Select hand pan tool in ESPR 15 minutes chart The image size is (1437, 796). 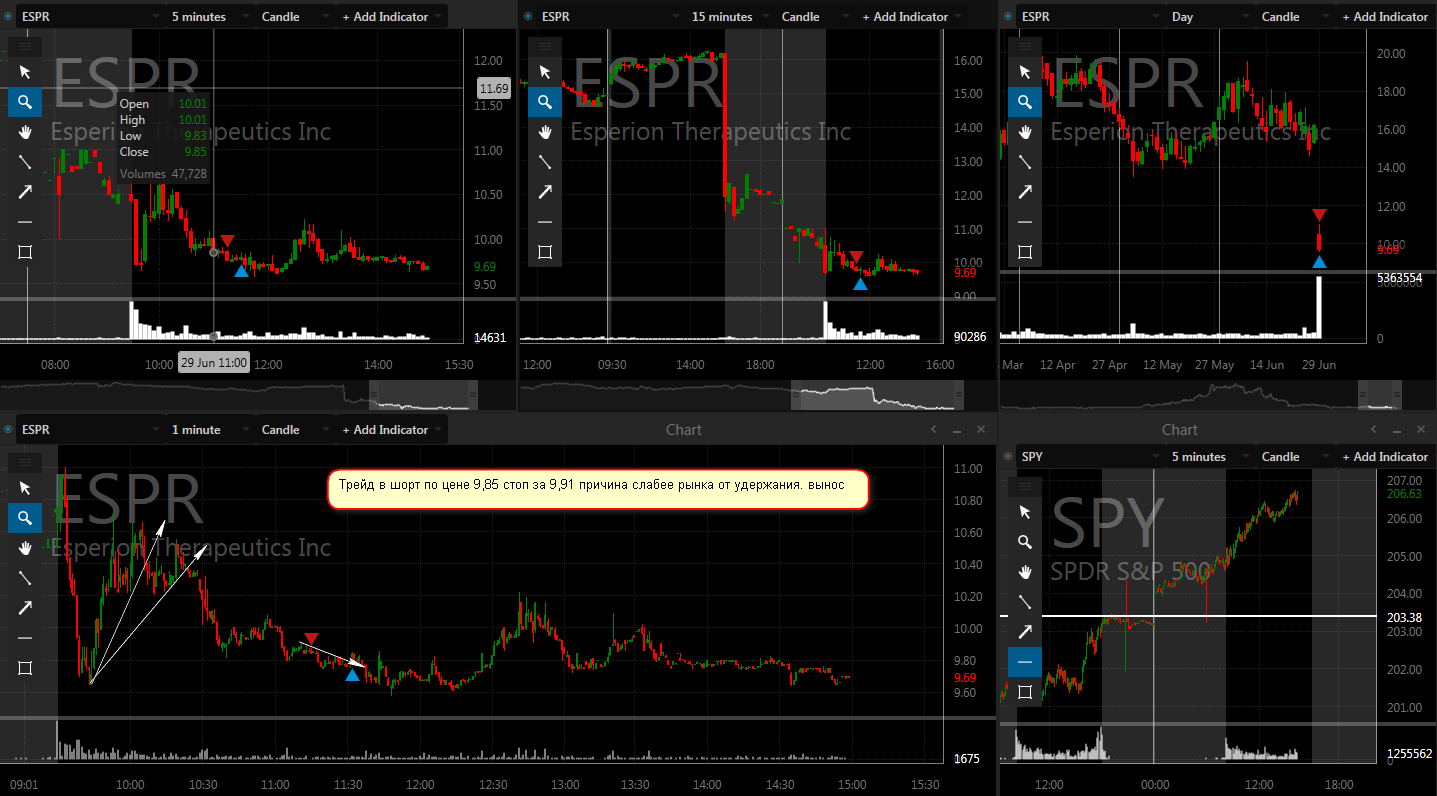click(545, 132)
